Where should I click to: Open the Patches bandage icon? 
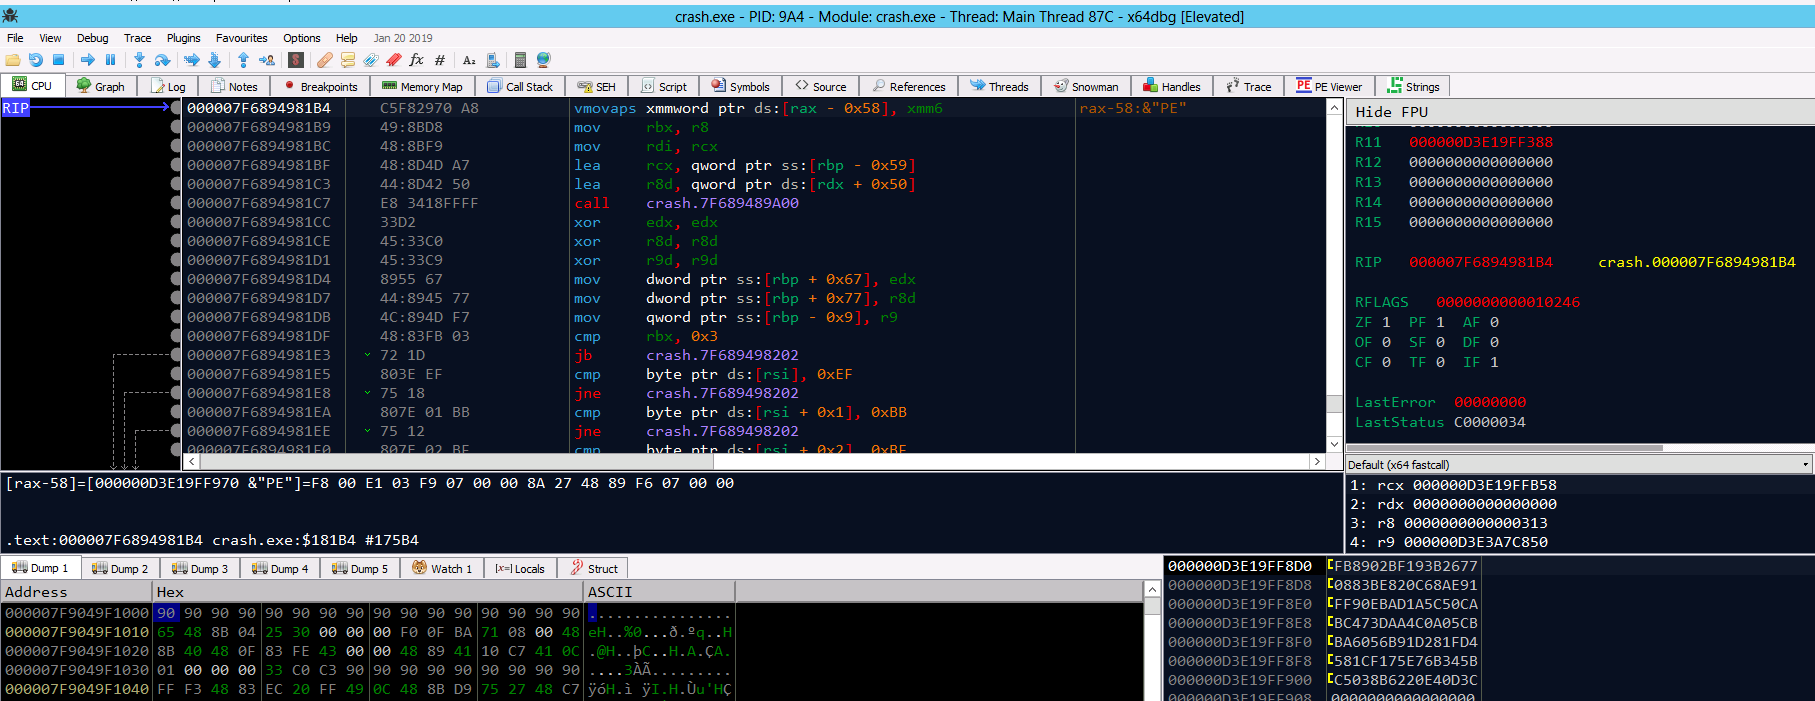[x=325, y=60]
